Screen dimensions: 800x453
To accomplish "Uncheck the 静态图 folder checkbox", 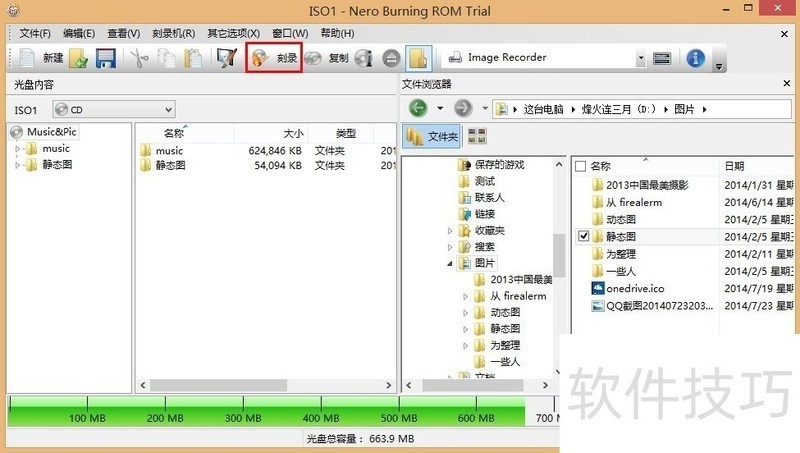I will click(x=584, y=236).
